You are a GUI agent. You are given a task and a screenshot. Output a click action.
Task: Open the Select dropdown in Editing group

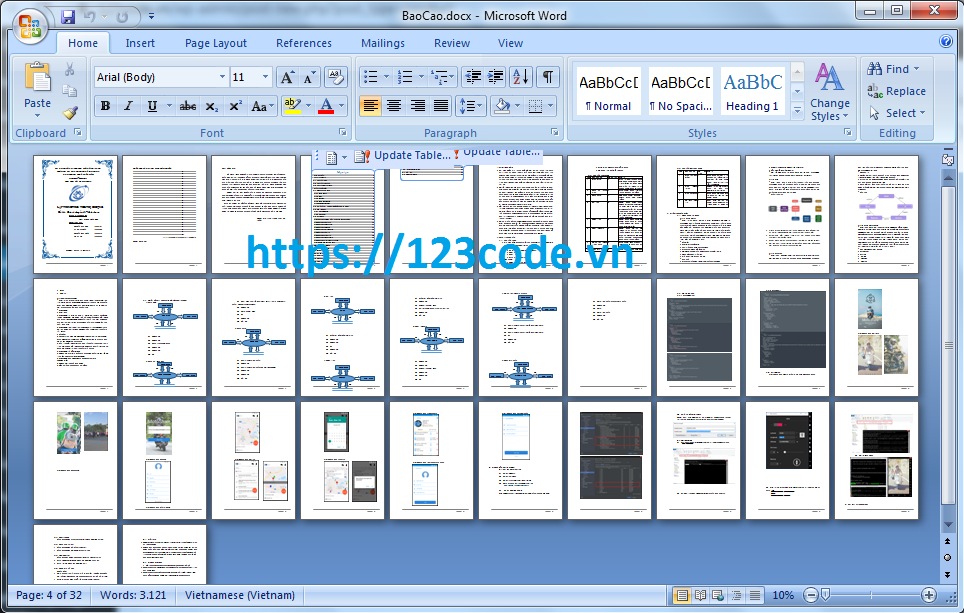[x=897, y=113]
